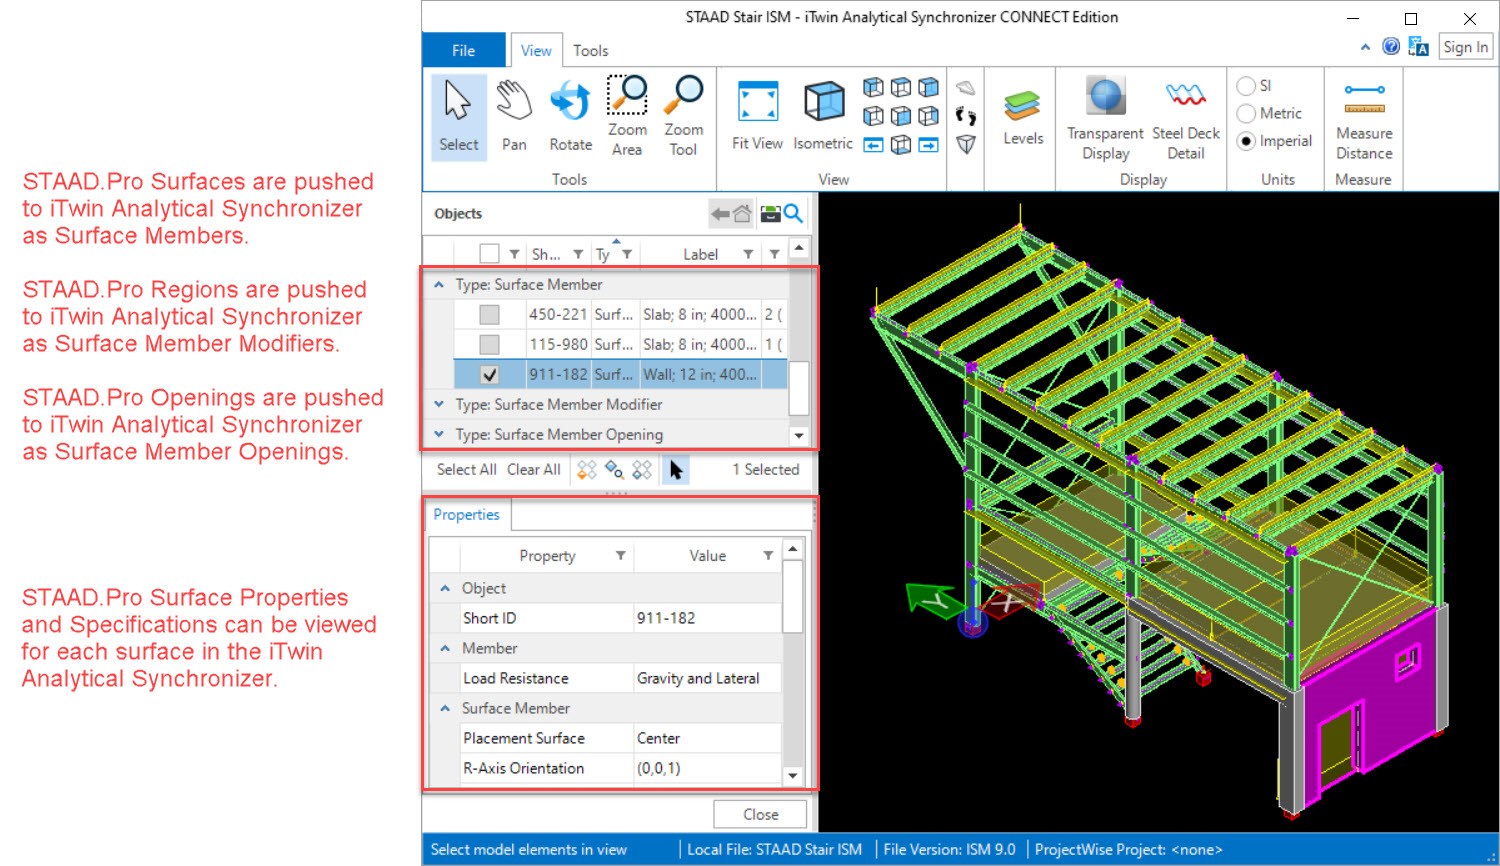Click the Wall; 12 in label cell
This screenshot has width=1500, height=866.
click(700, 375)
